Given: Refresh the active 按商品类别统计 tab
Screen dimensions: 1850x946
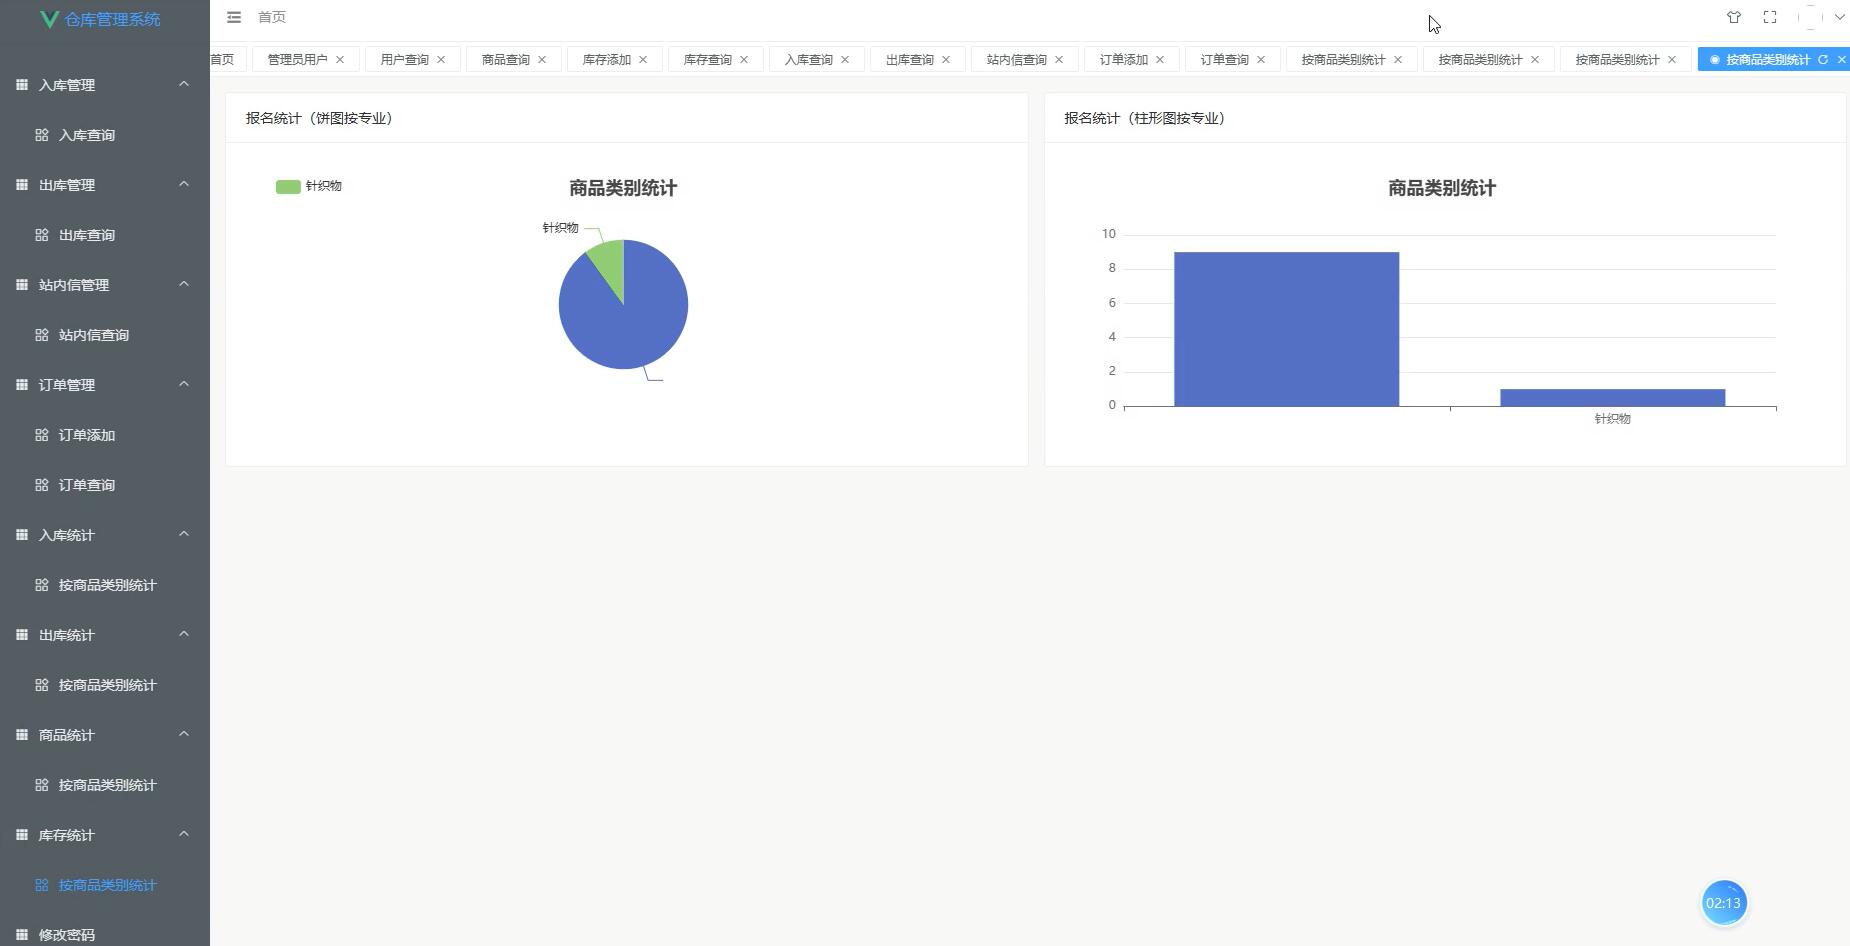Looking at the screenshot, I should click(1825, 59).
